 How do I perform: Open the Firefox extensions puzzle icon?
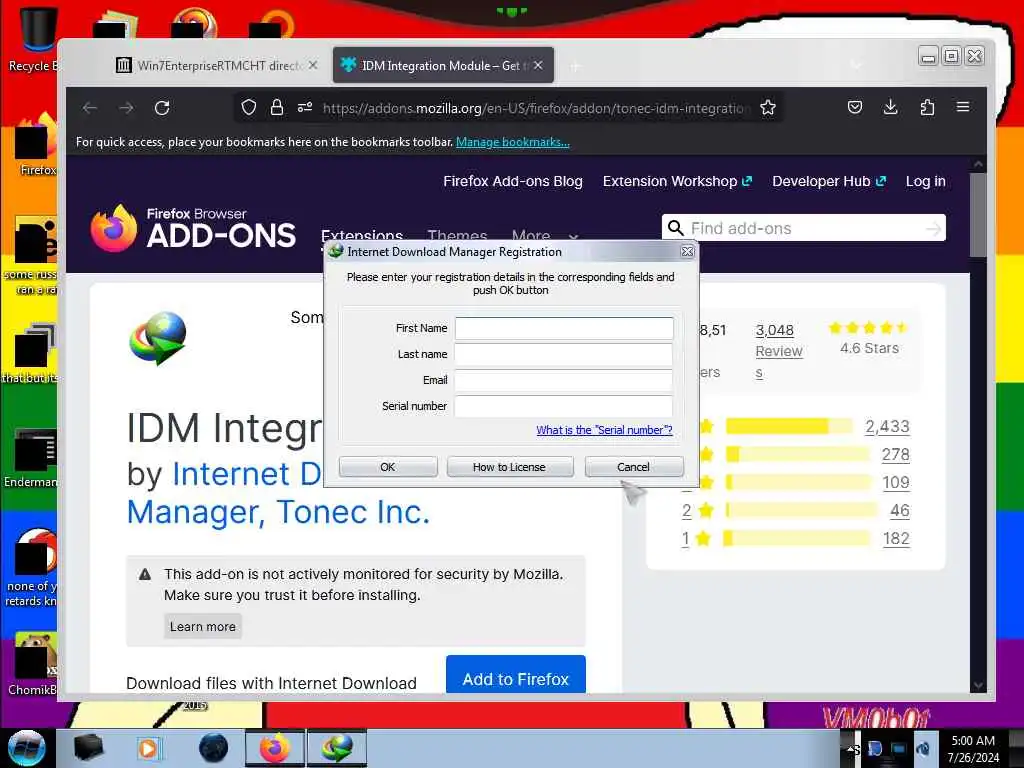pos(927,107)
